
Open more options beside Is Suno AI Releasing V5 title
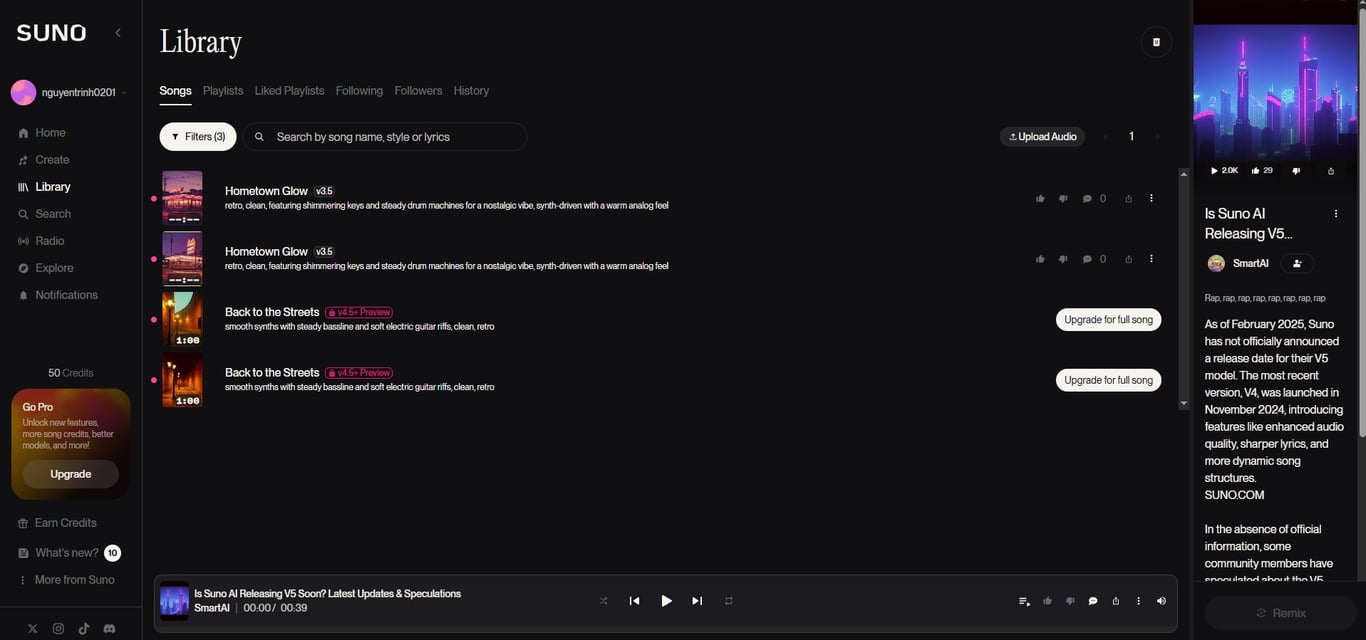1336,214
